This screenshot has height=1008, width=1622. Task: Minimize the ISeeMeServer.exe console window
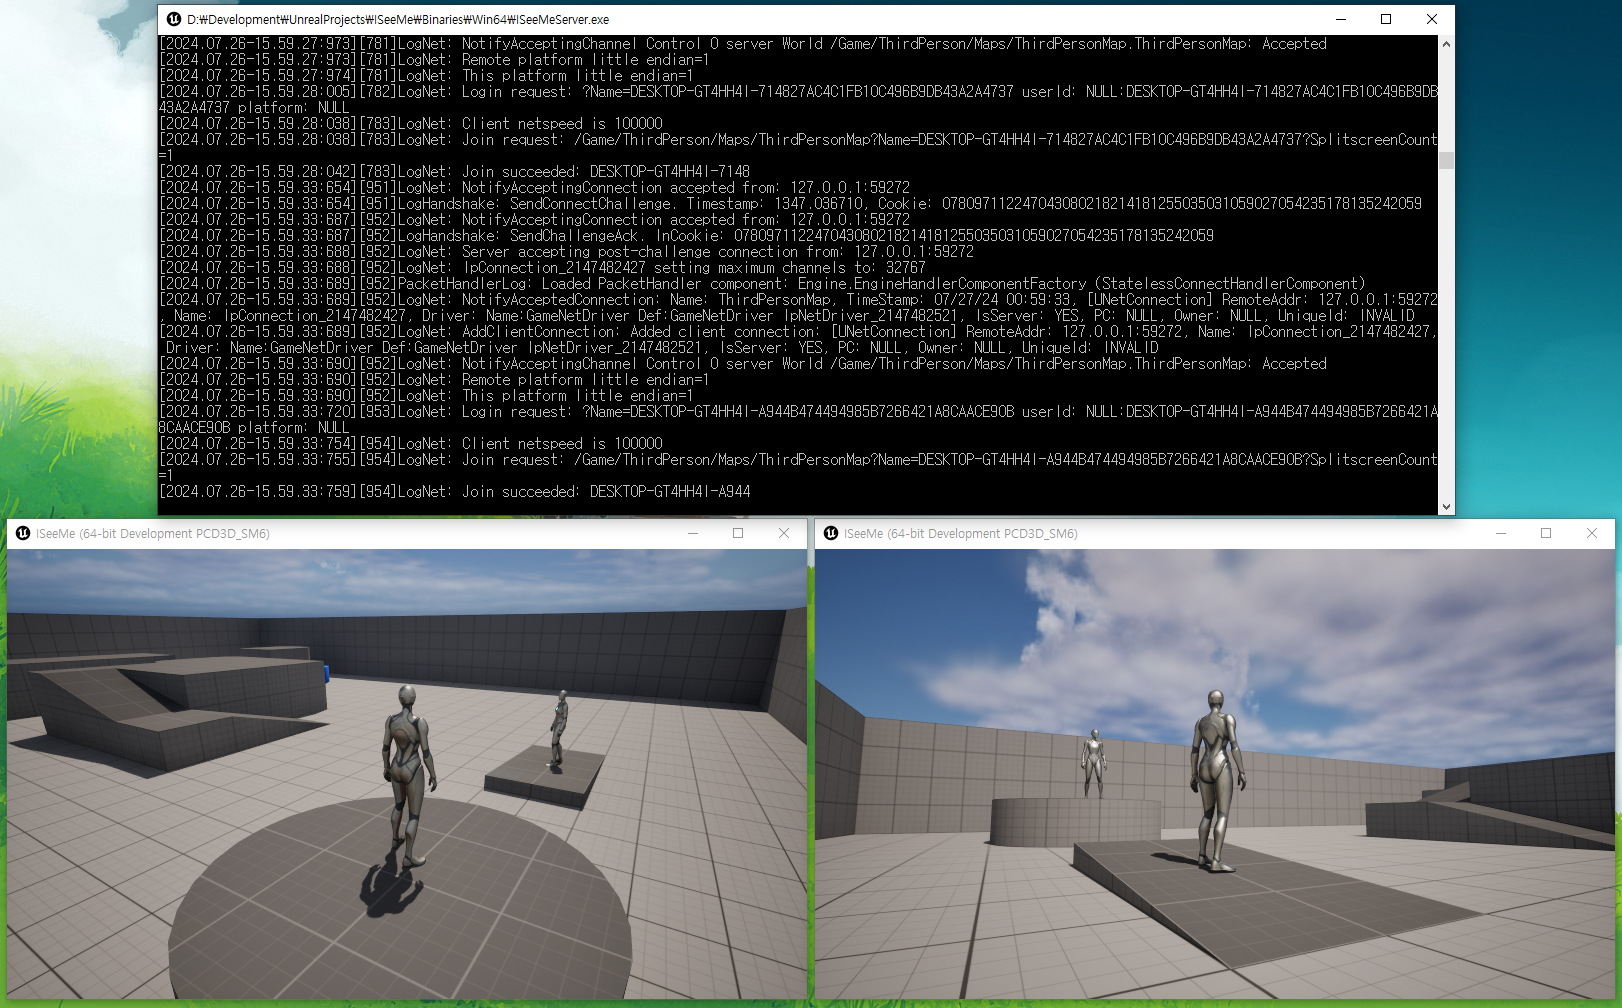pos(1340,19)
